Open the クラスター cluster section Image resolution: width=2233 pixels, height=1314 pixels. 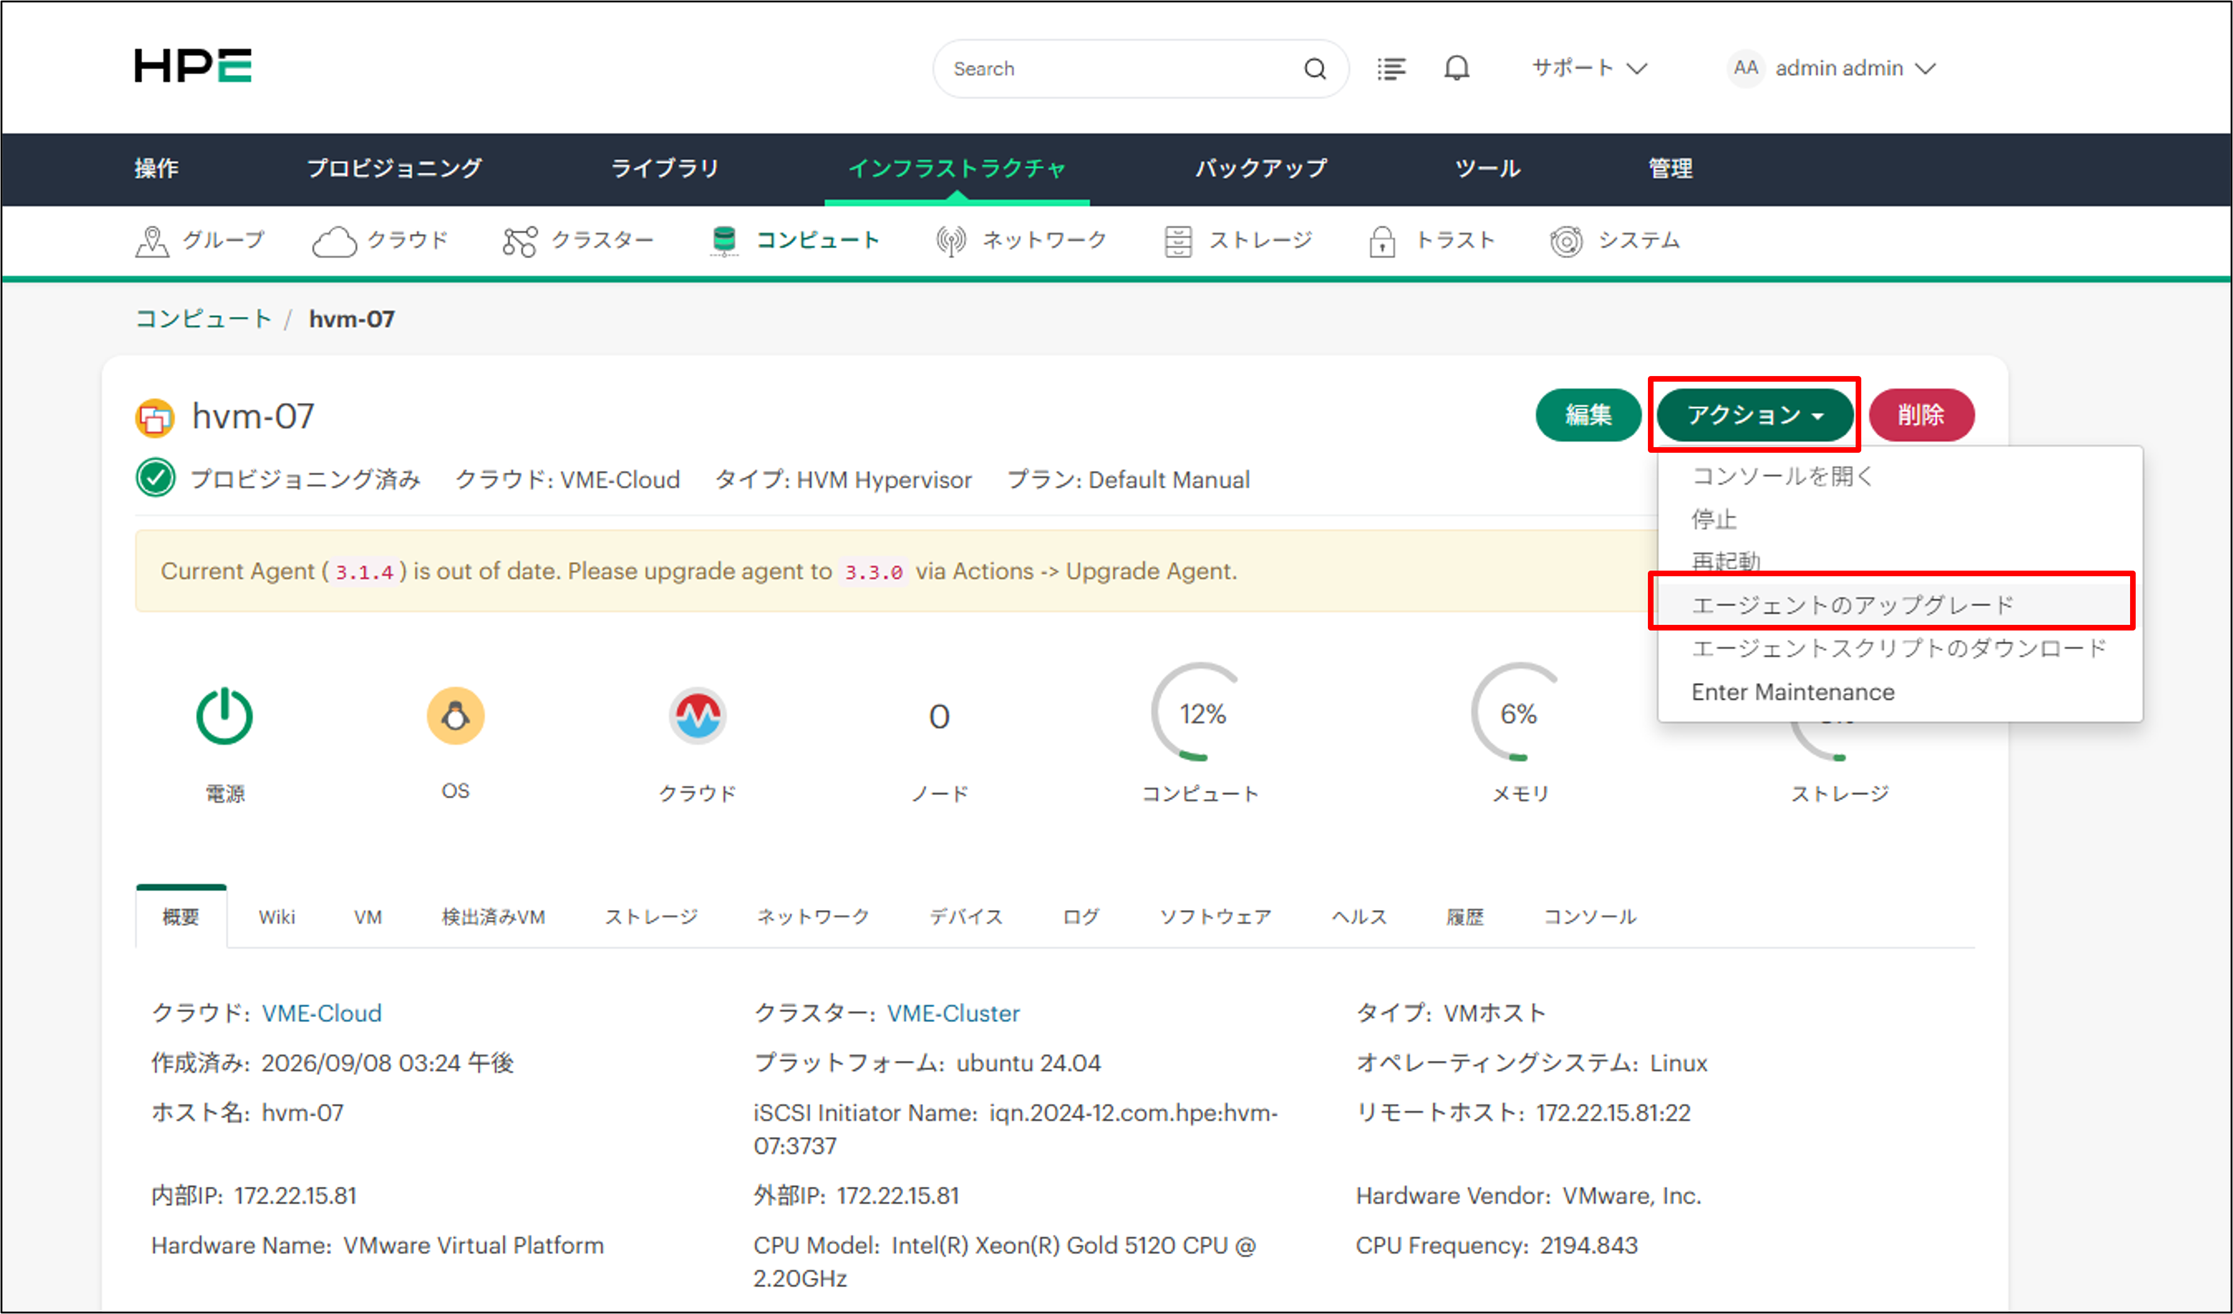(578, 241)
